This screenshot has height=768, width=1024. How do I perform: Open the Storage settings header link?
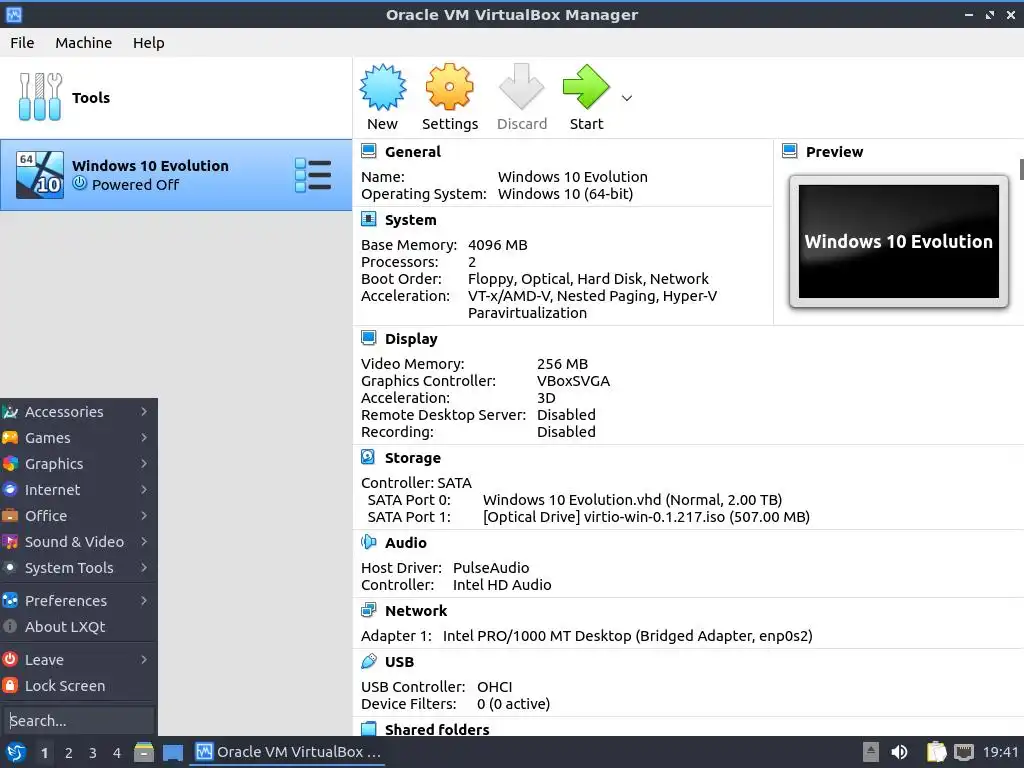[413, 458]
